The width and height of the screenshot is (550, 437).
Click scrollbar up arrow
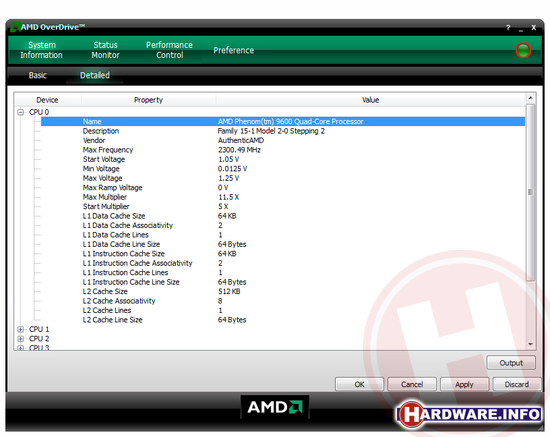[x=530, y=98]
